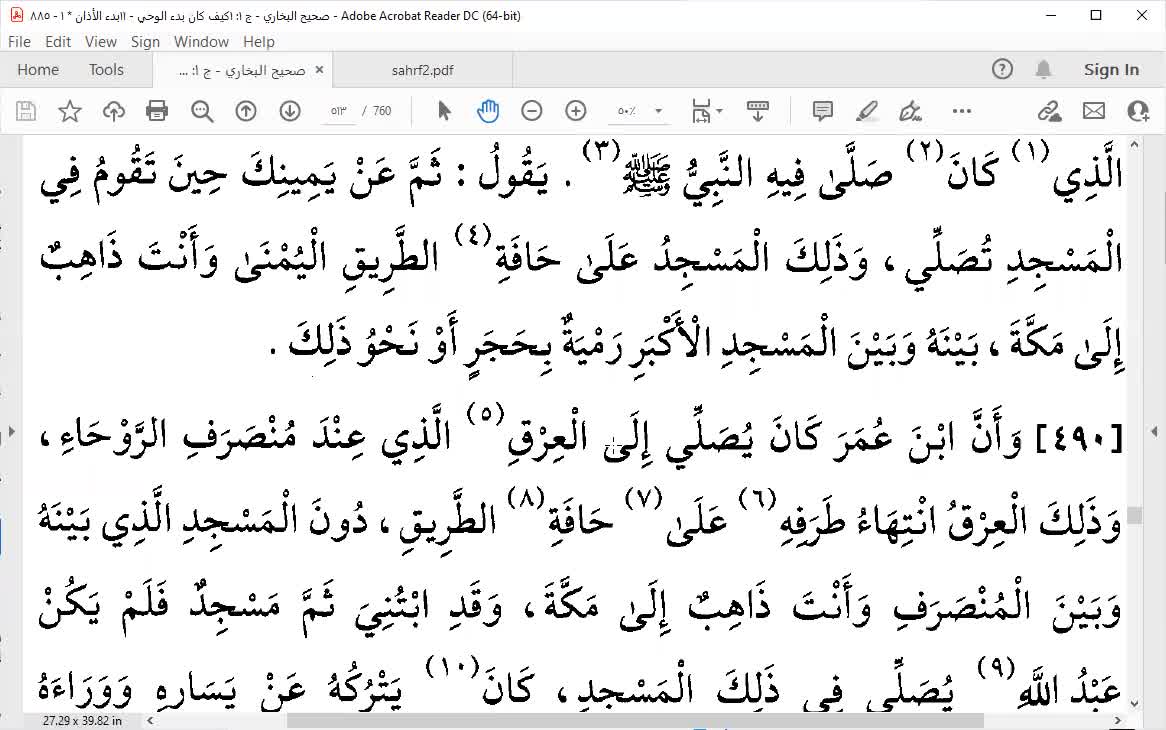View notifications bell icon
The image size is (1166, 730).
(1043, 70)
